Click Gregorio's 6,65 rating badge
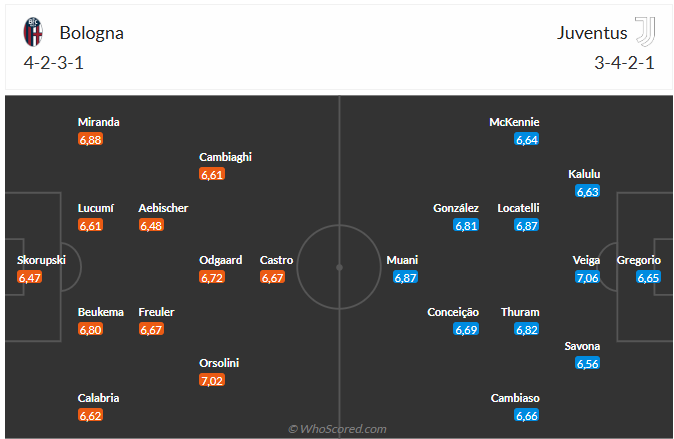The image size is (674, 439). tap(649, 278)
